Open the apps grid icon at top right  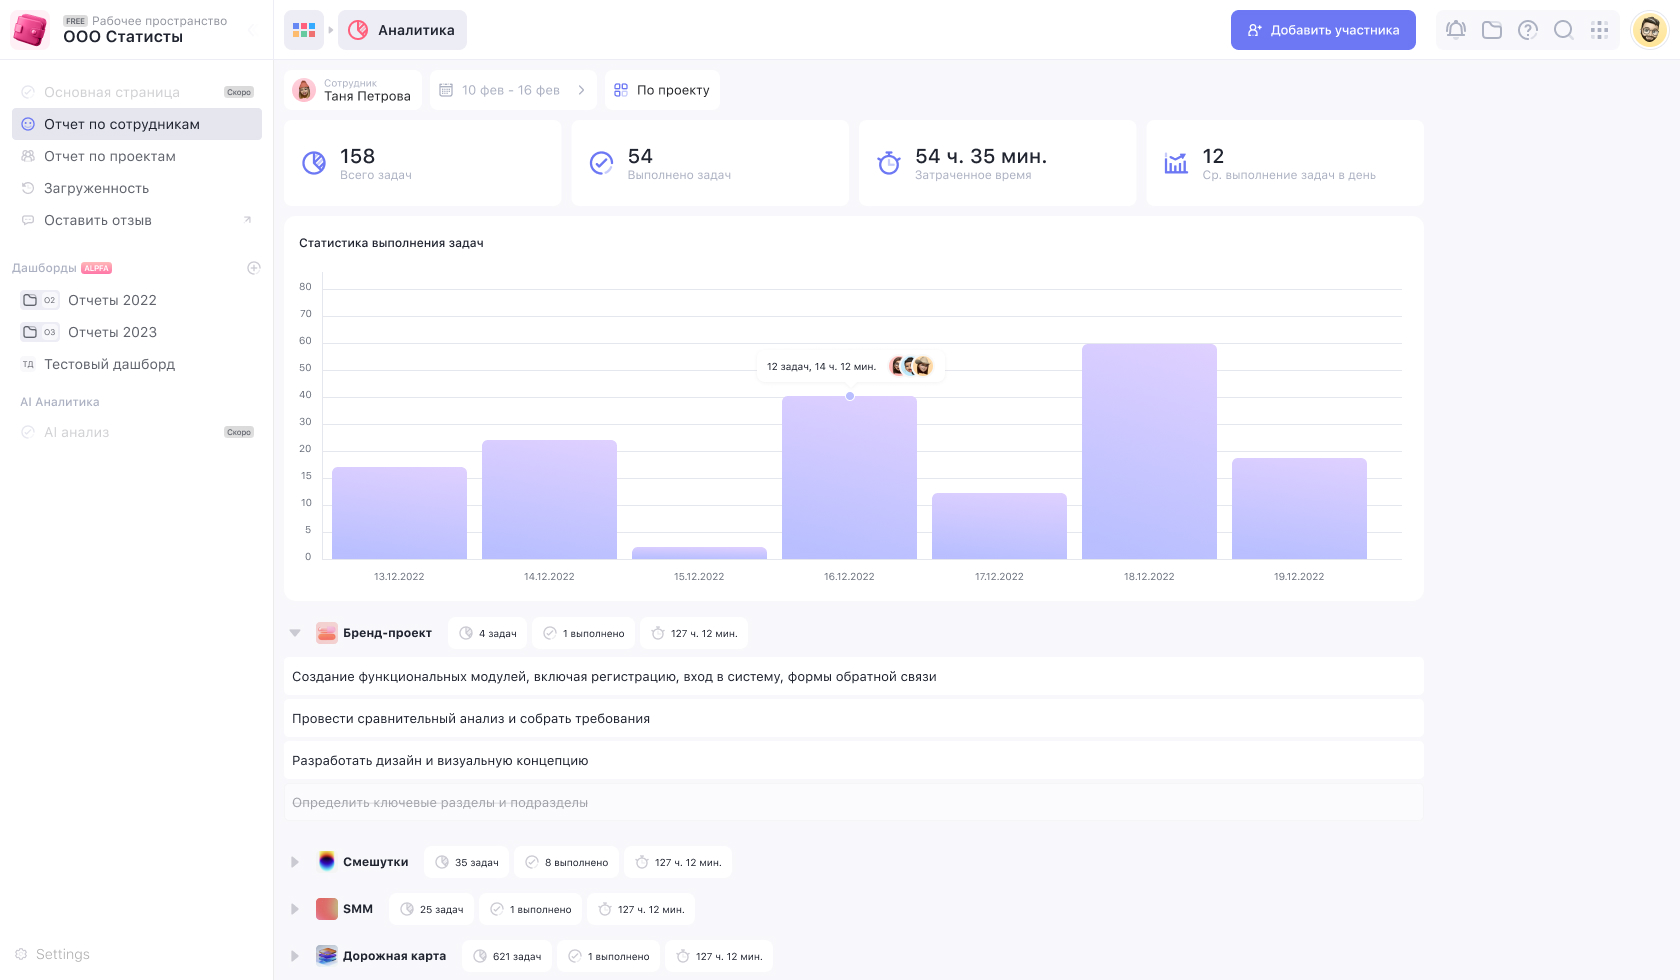(x=1600, y=30)
